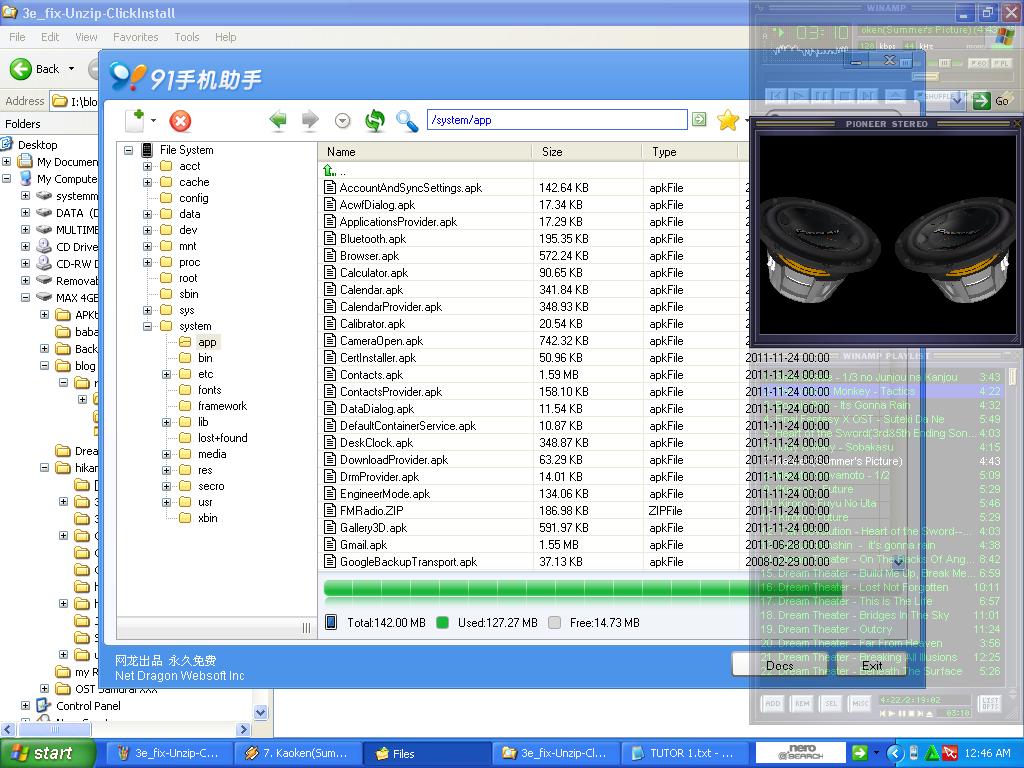This screenshot has width=1024, height=768.
Task: Collapse the system folder node
Action: 148,327
